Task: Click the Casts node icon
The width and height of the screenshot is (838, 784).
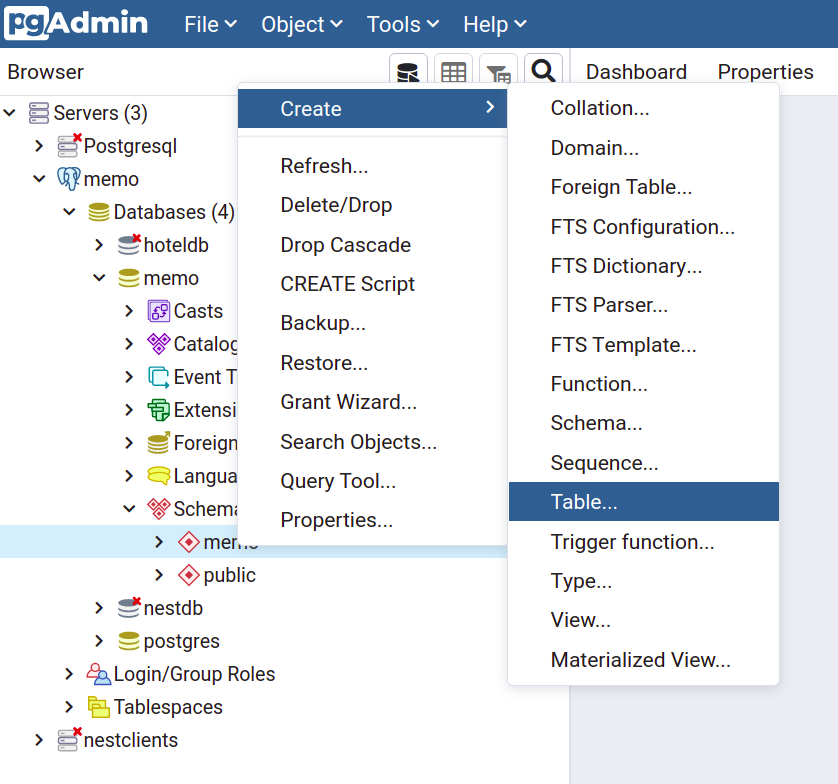Action: pos(159,311)
